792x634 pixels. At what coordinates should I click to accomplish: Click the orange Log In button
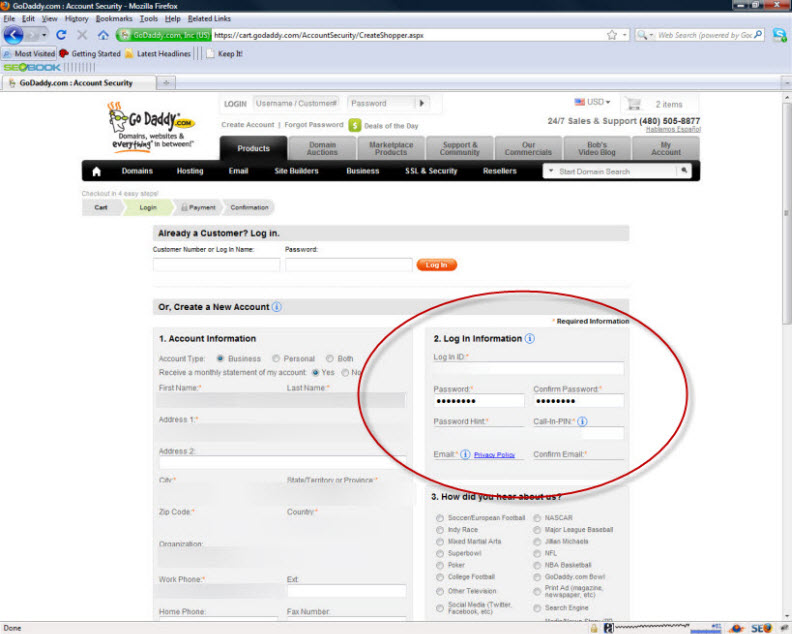pyautogui.click(x=436, y=265)
